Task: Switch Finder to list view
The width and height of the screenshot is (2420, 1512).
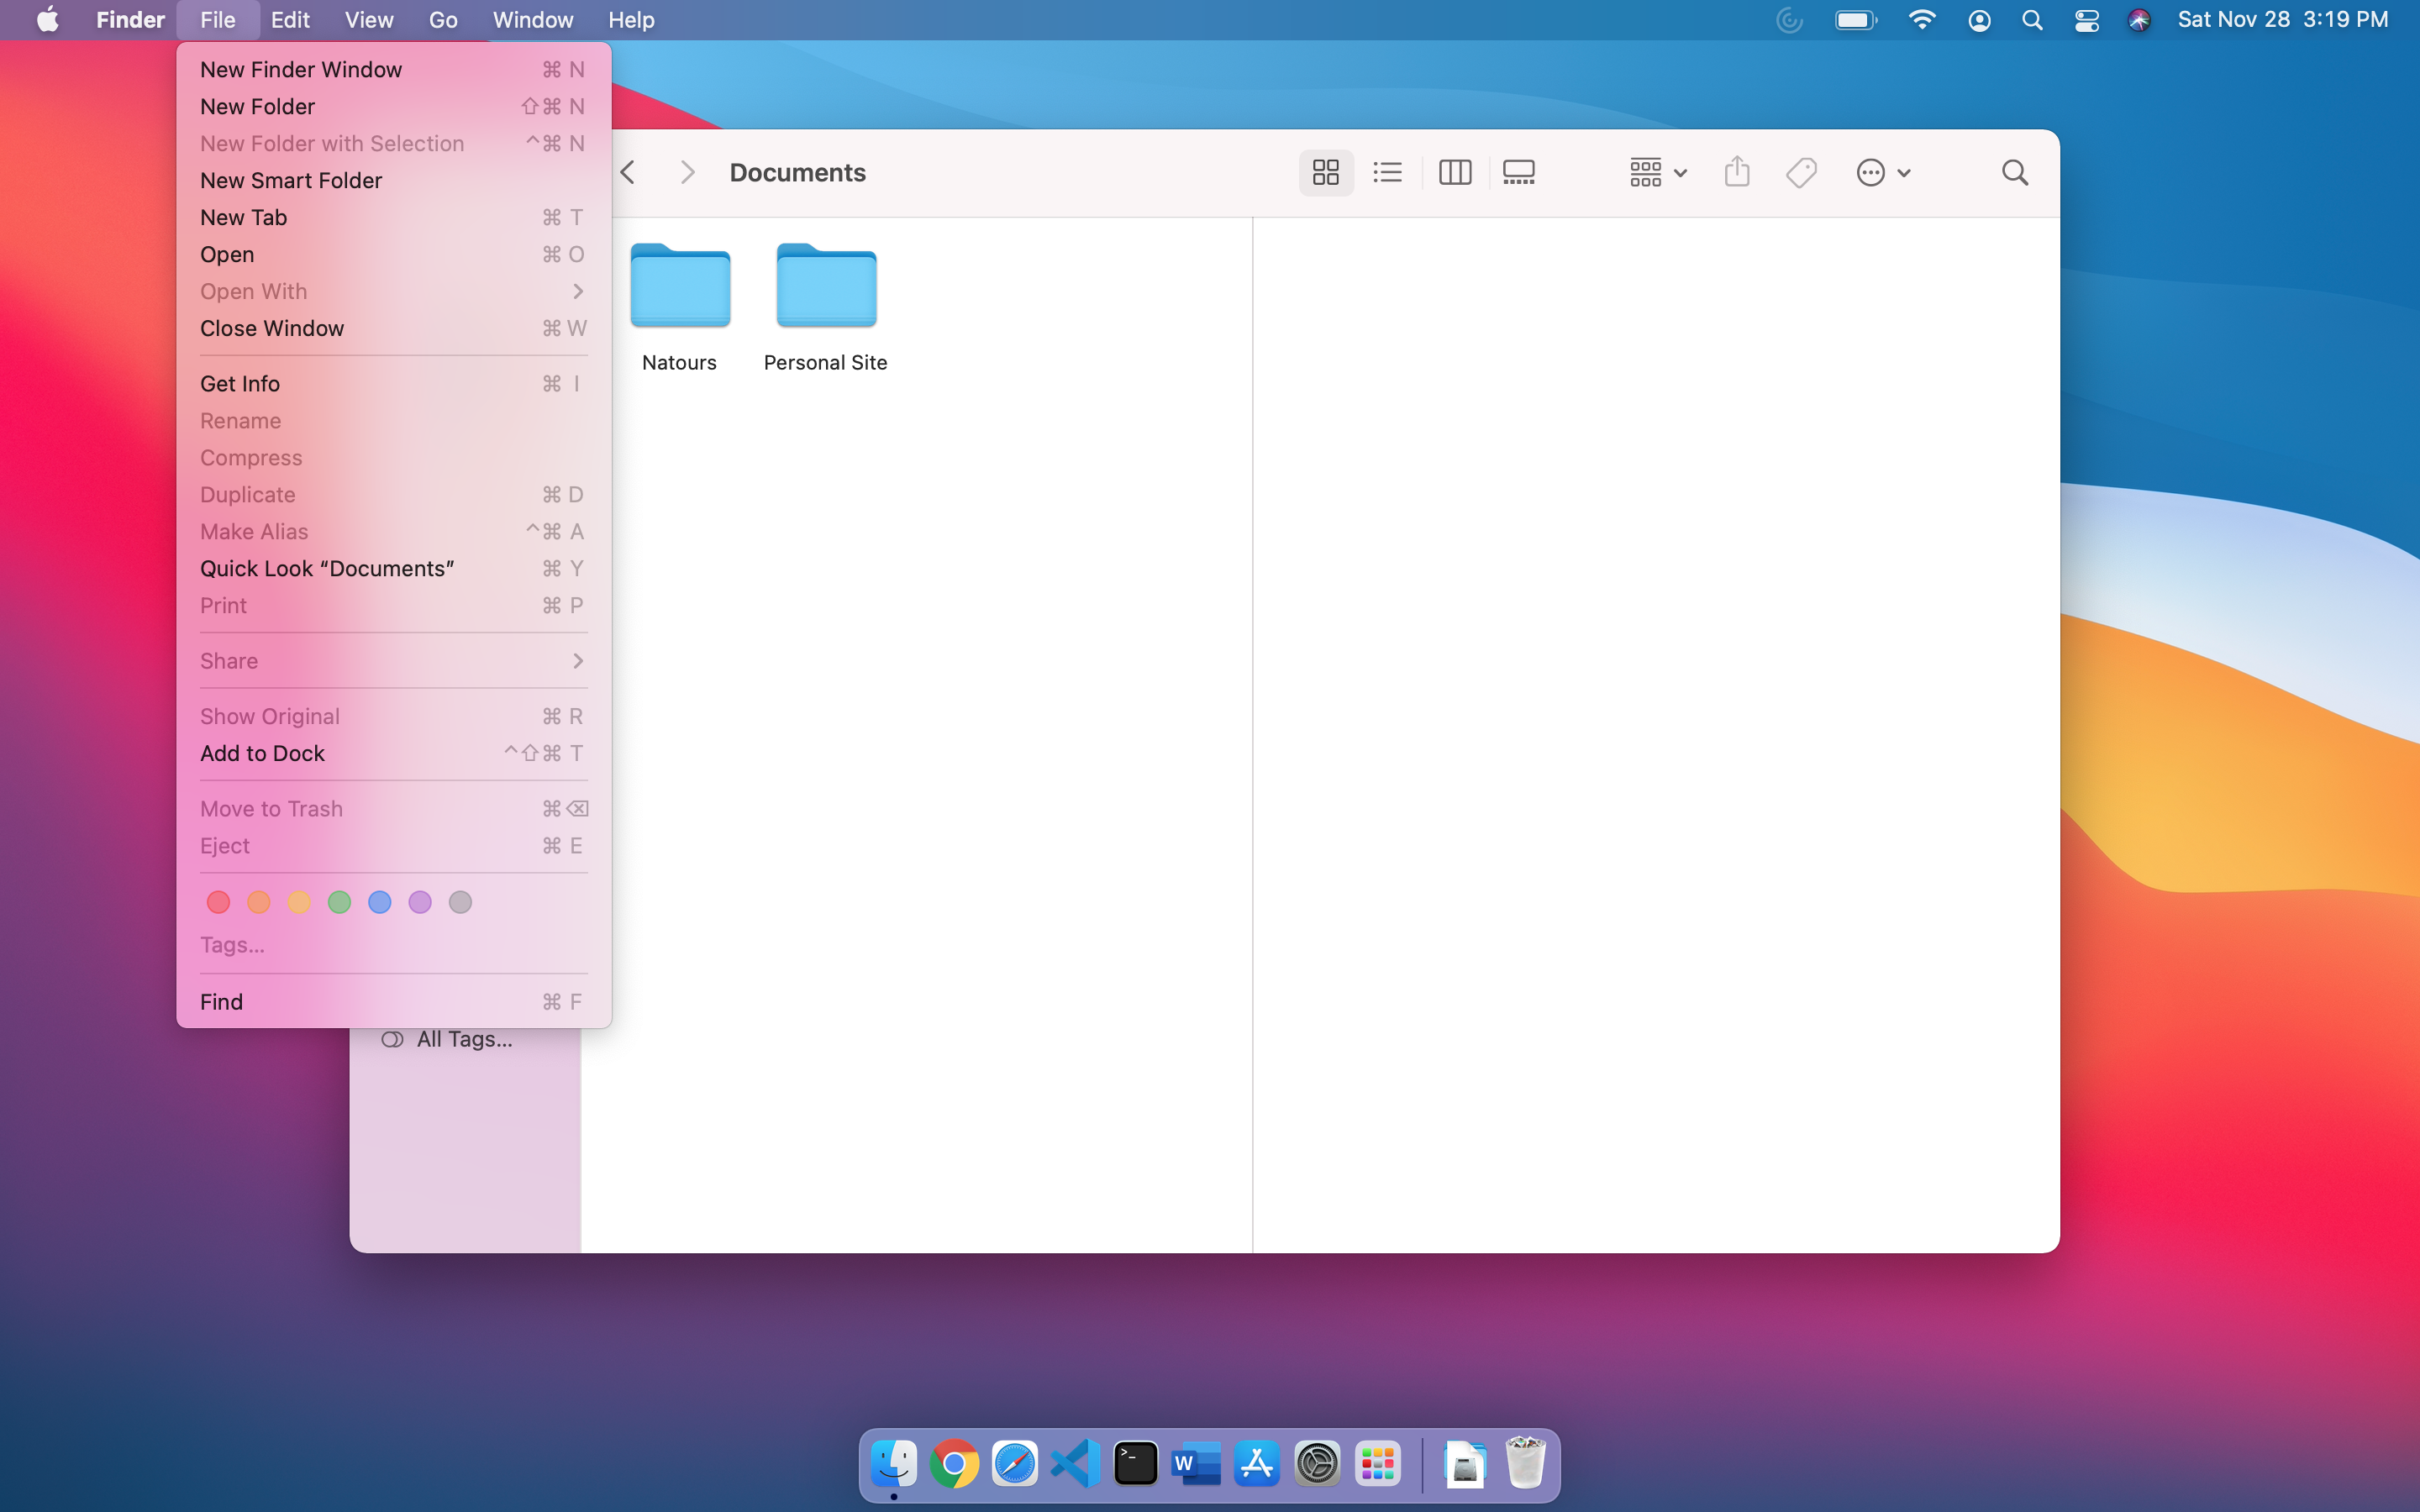Action: [x=1387, y=172]
